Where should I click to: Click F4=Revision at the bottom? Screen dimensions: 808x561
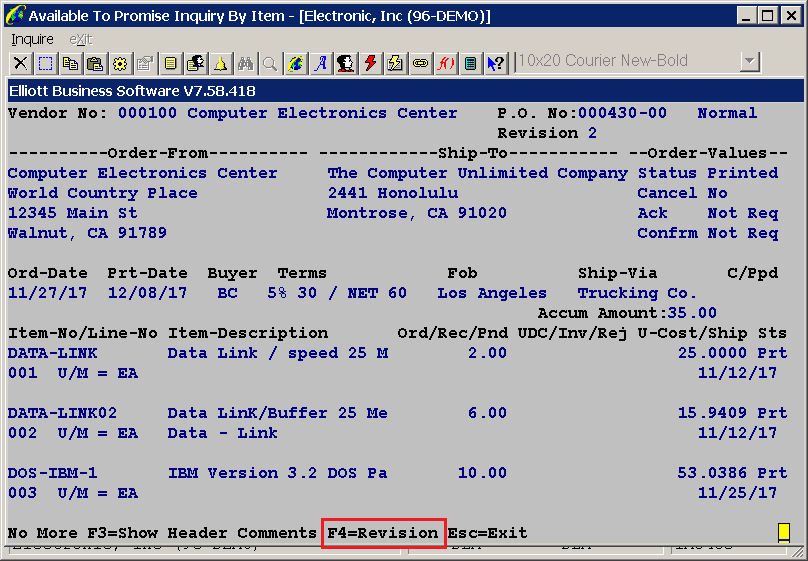(x=383, y=533)
